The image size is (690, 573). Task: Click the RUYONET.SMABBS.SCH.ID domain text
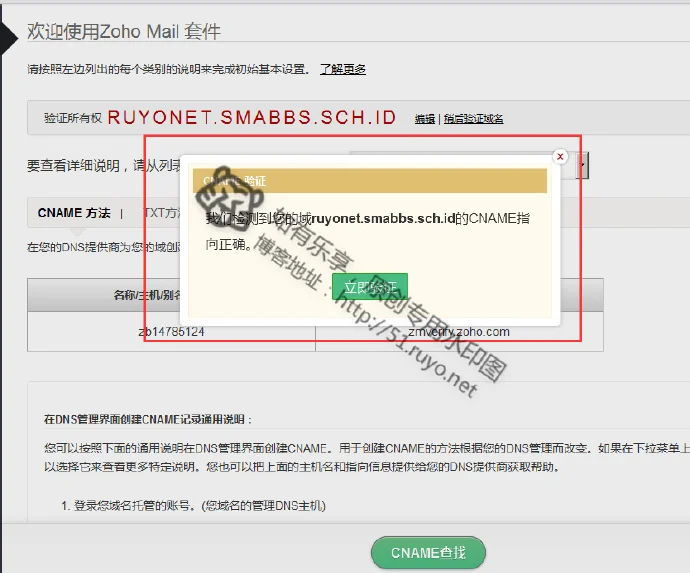click(x=252, y=118)
